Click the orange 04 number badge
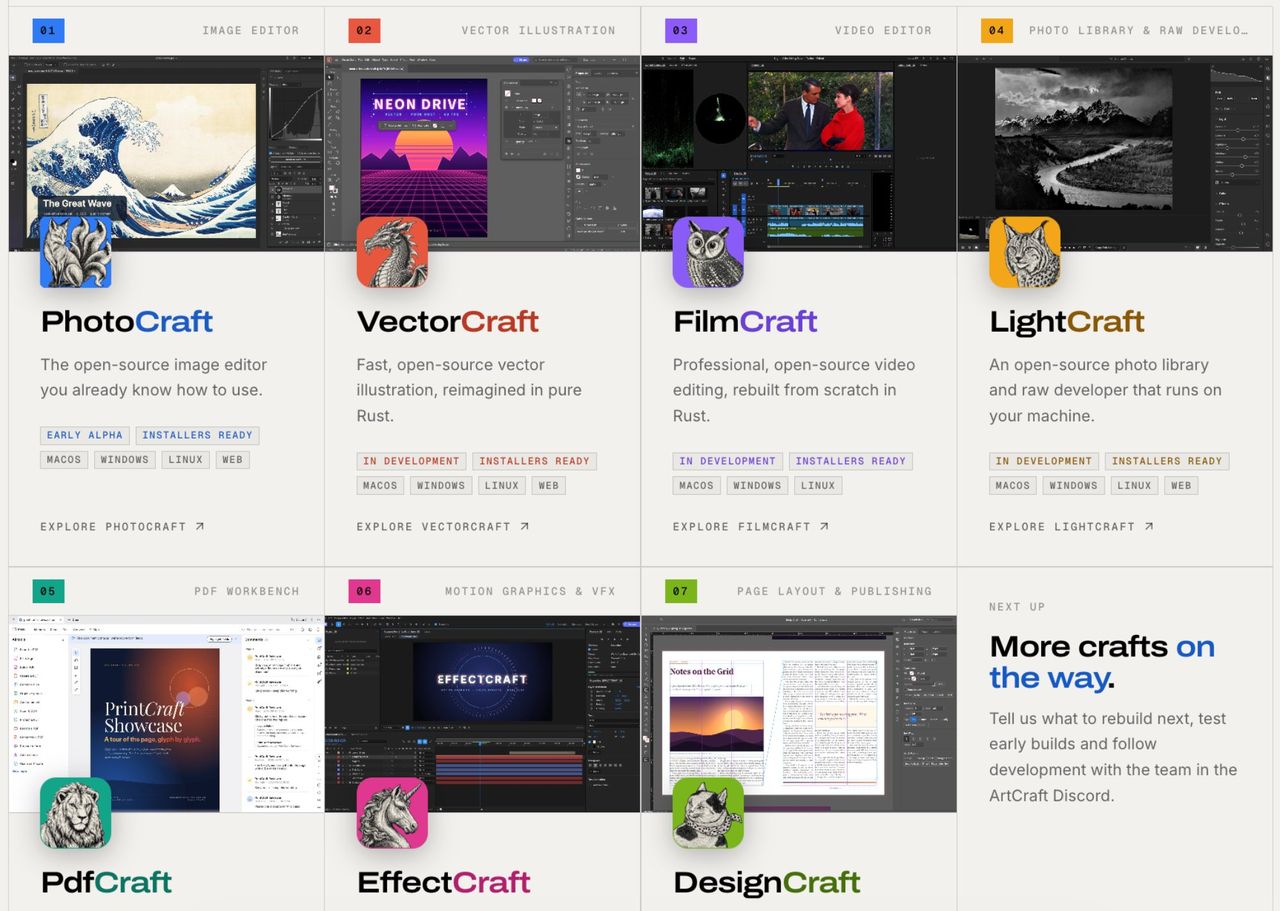The image size is (1280, 911). 997,30
